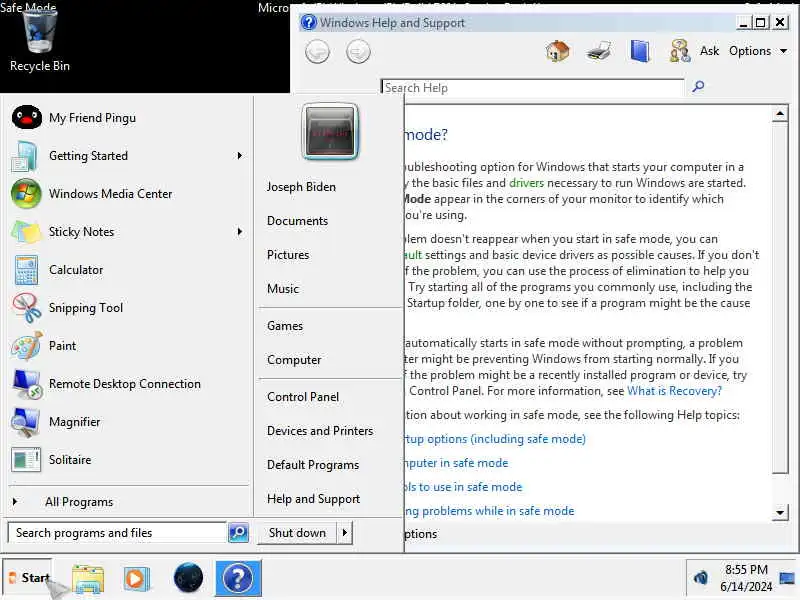Open Pictures library
Viewport: 800px width, 600px height.
(288, 255)
